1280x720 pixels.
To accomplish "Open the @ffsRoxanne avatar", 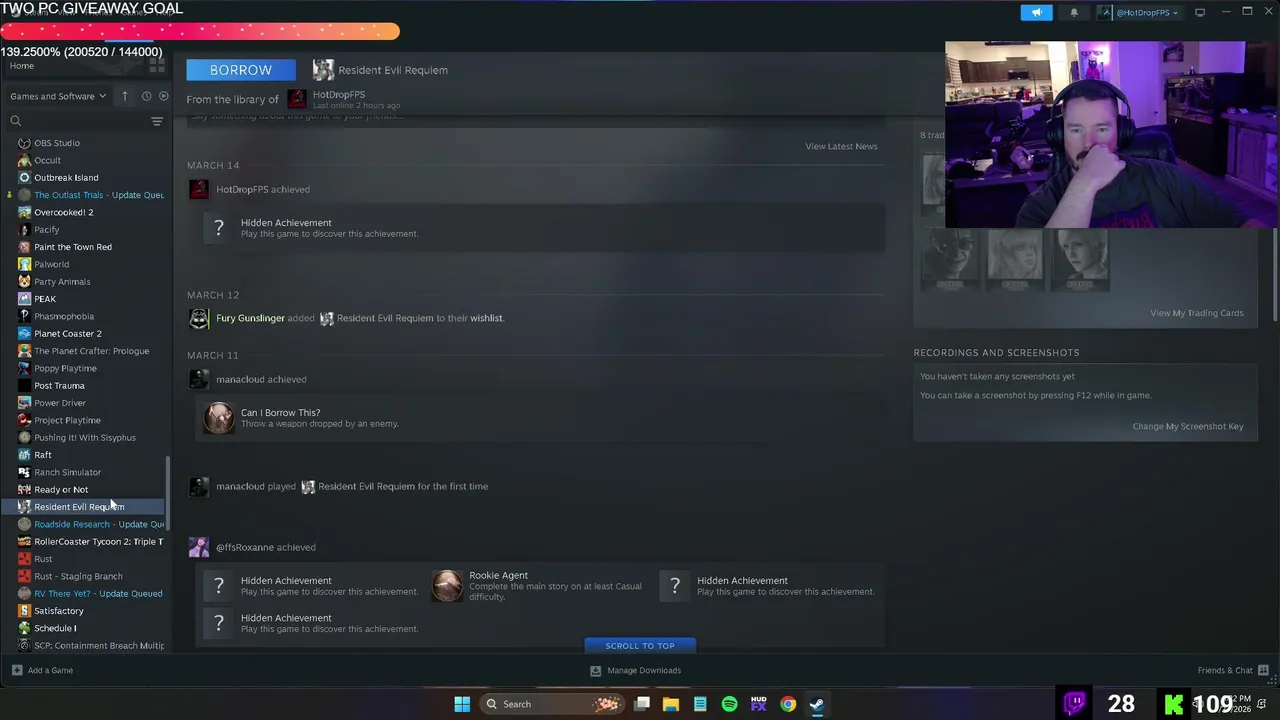I will tap(199, 547).
